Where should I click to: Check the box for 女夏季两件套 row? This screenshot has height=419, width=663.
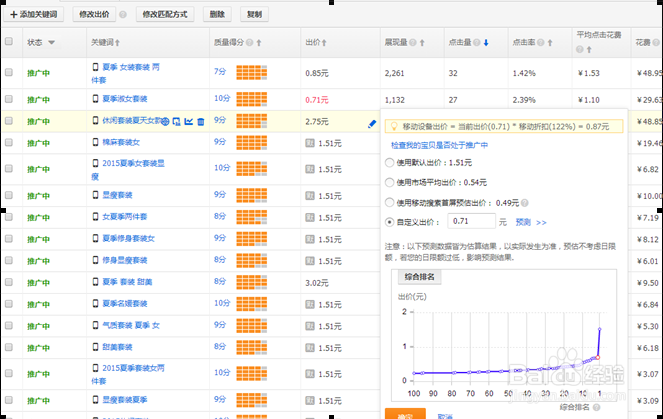[8, 217]
